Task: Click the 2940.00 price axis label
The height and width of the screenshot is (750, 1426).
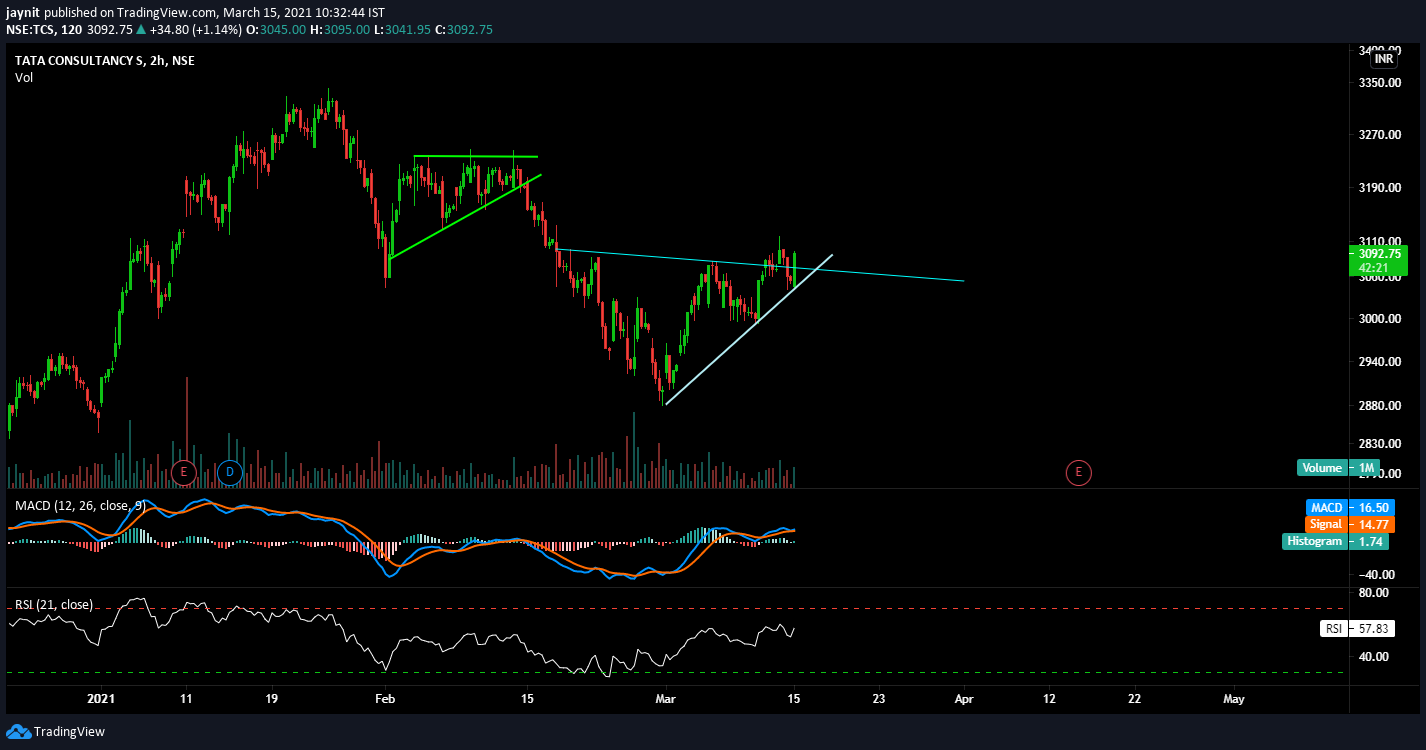Action: 1378,361
